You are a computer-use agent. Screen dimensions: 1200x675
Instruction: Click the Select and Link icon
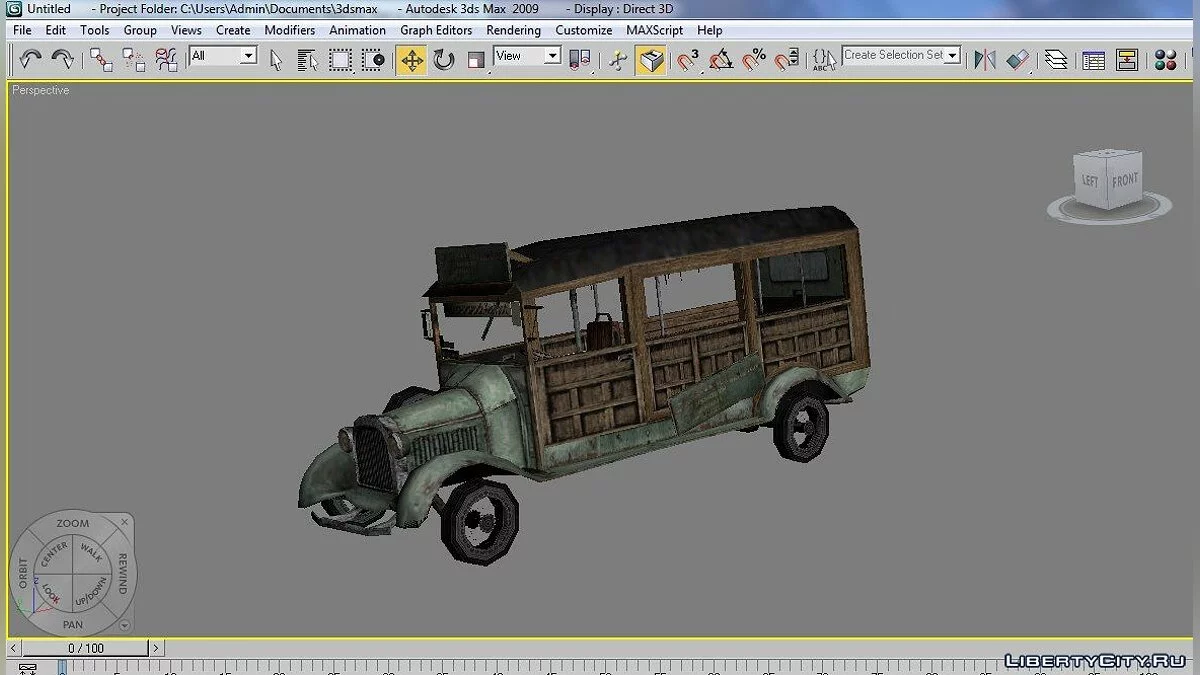(x=101, y=60)
